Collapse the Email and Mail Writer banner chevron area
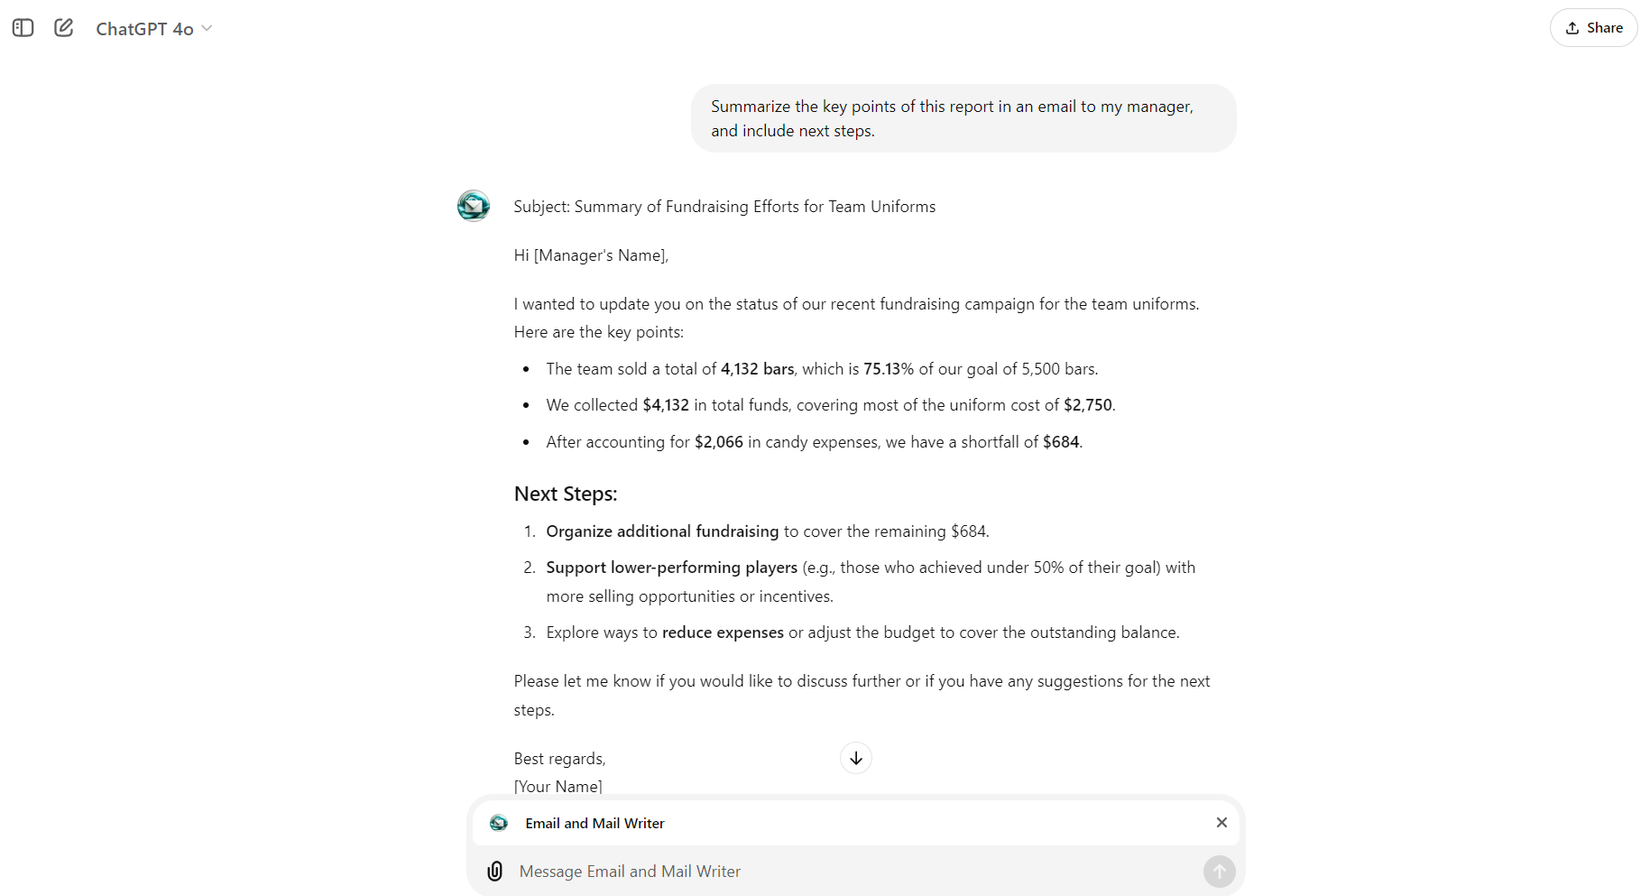The width and height of the screenshot is (1650, 896). coord(1221,822)
